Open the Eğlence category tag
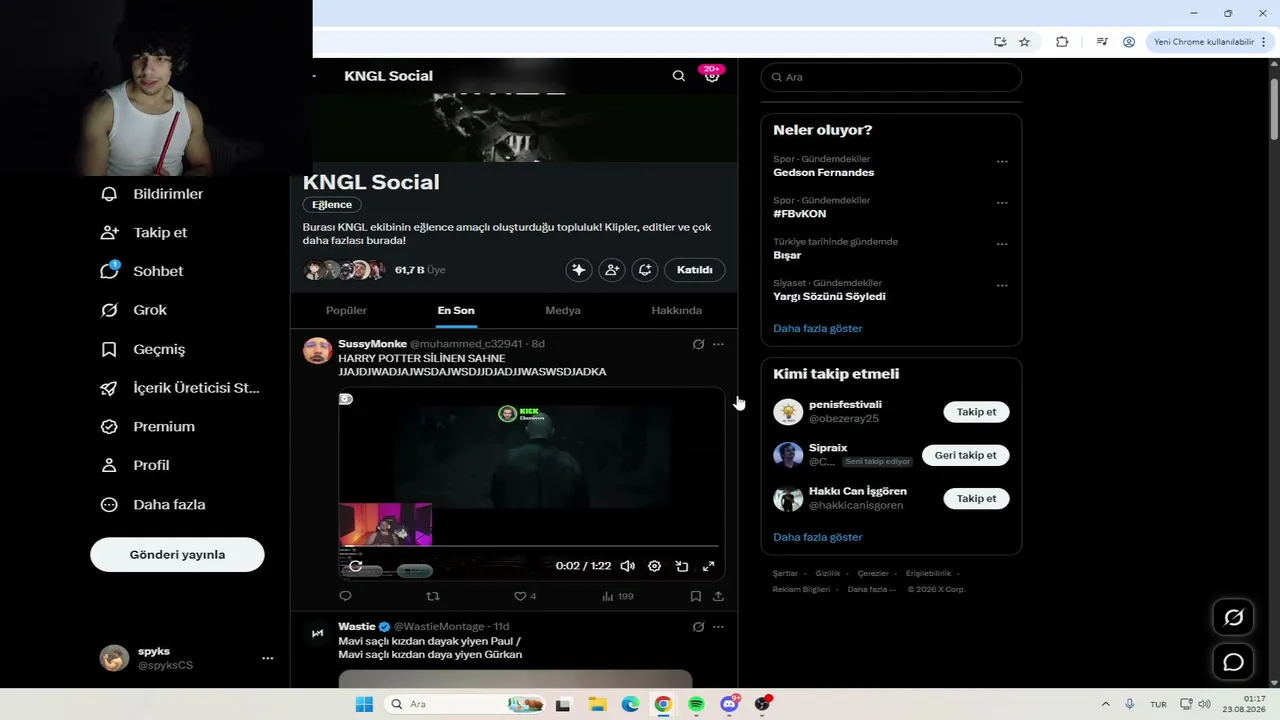Viewport: 1280px width, 720px height. (x=332, y=205)
